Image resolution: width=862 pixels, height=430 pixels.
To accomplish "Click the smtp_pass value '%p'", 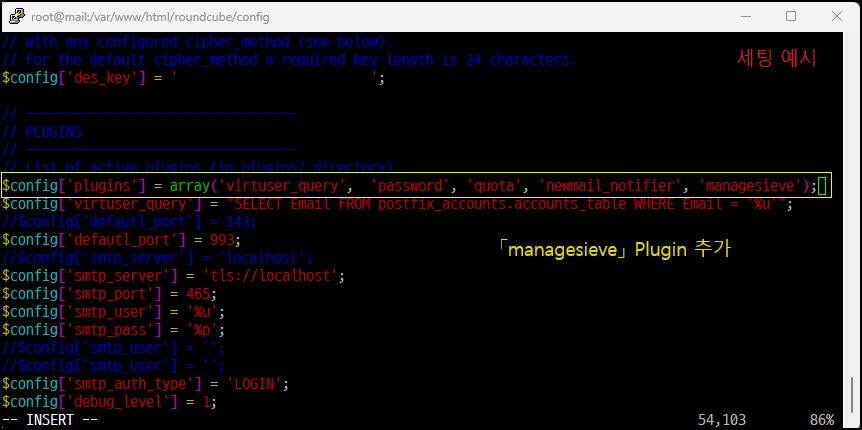I will pos(202,330).
